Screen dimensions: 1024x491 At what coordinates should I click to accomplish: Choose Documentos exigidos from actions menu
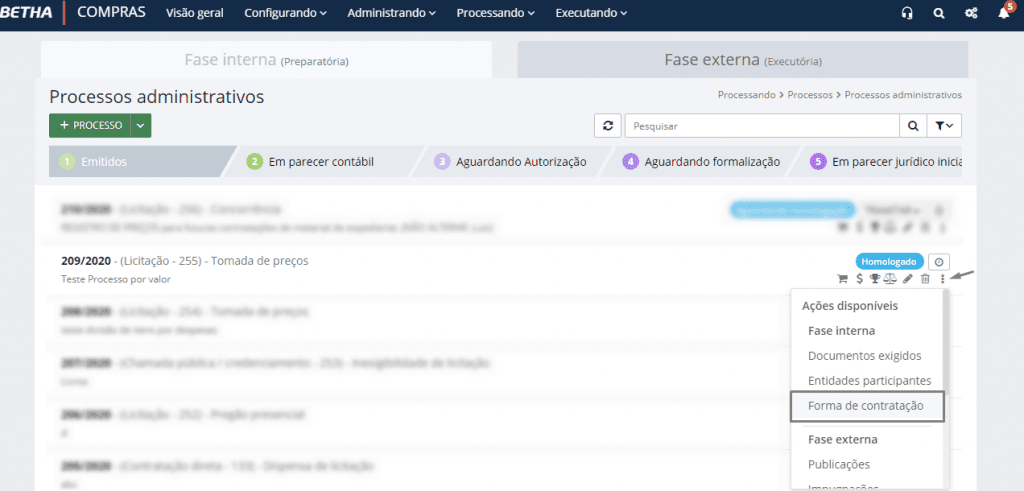865,356
